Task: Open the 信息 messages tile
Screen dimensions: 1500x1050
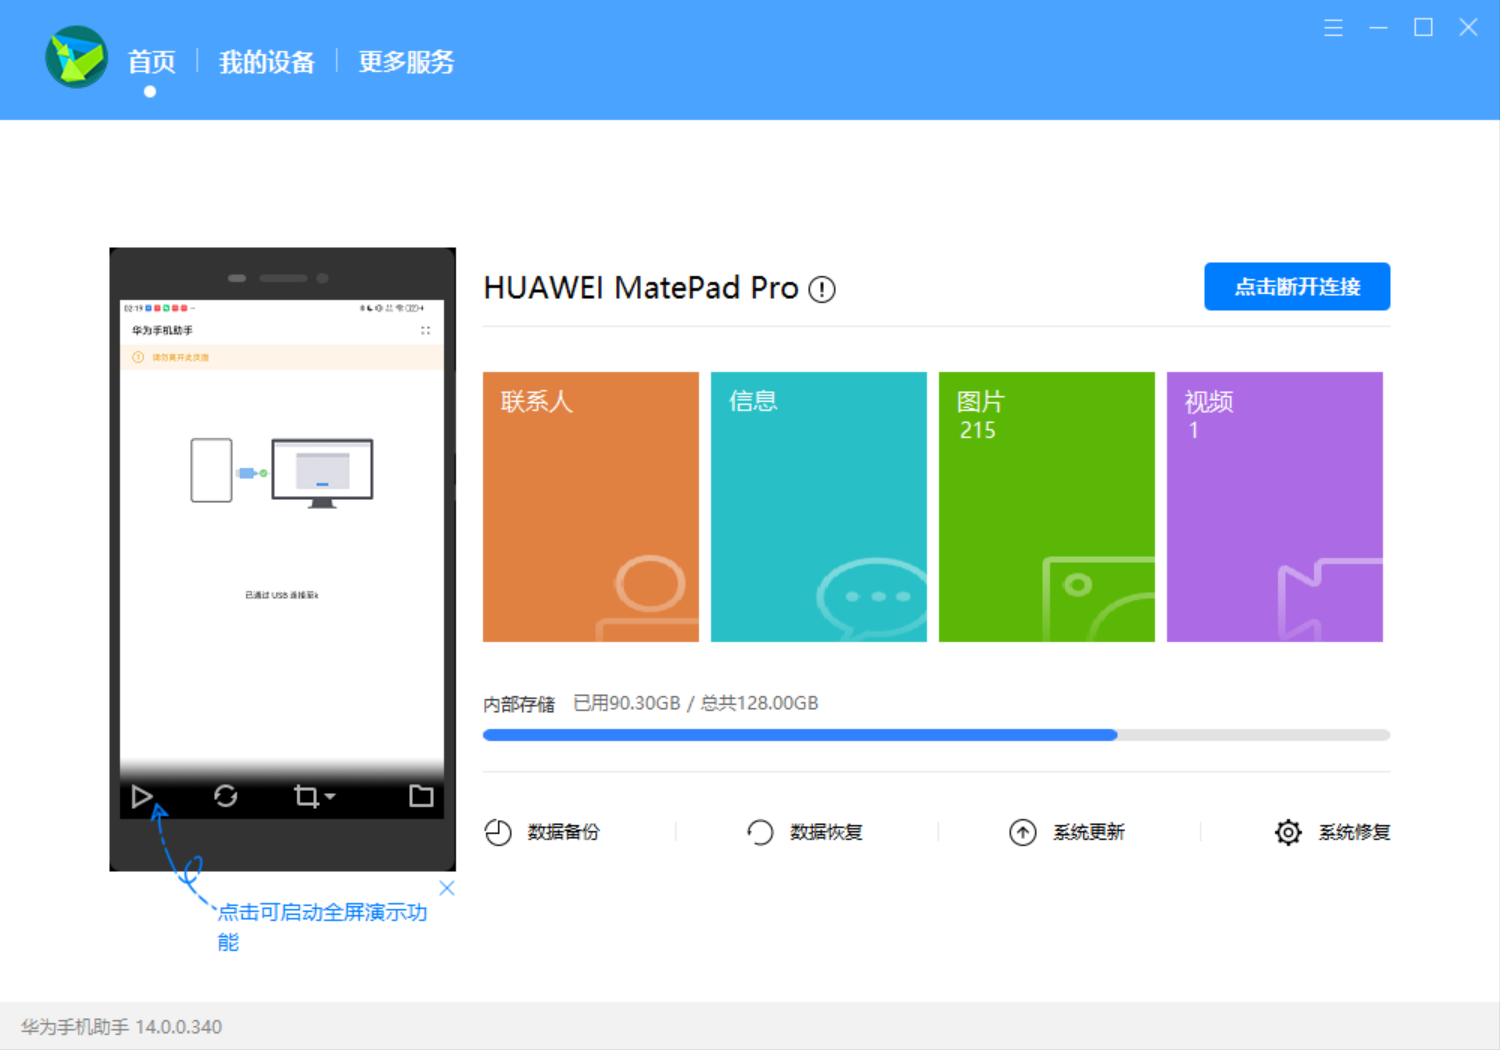Action: coord(819,507)
